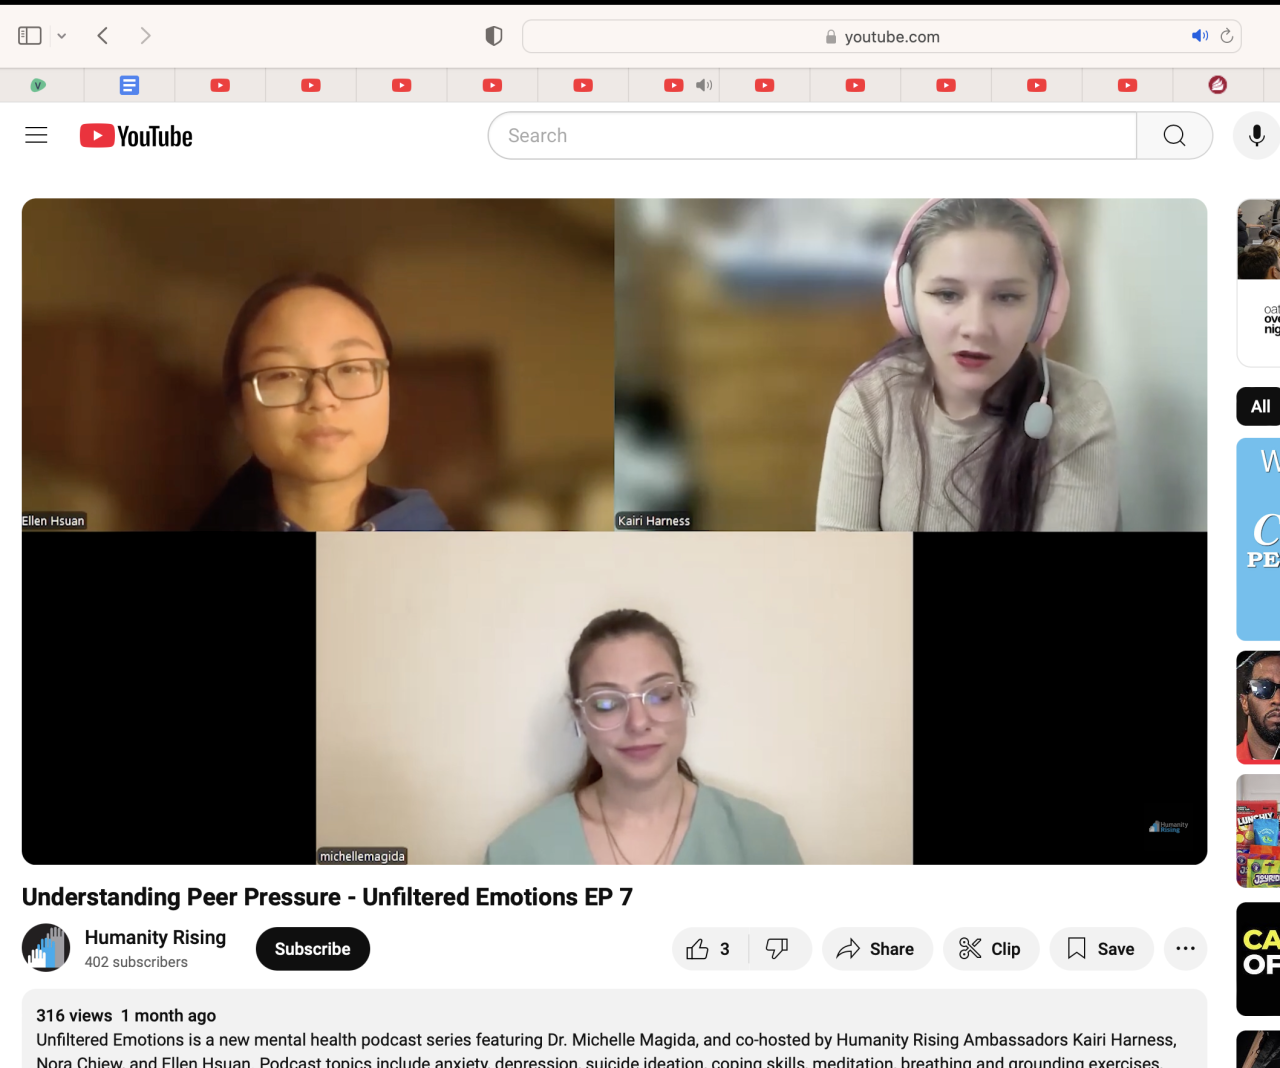Mute page audio from the address bar speaker
This screenshot has height=1068, width=1280.
1200,36
